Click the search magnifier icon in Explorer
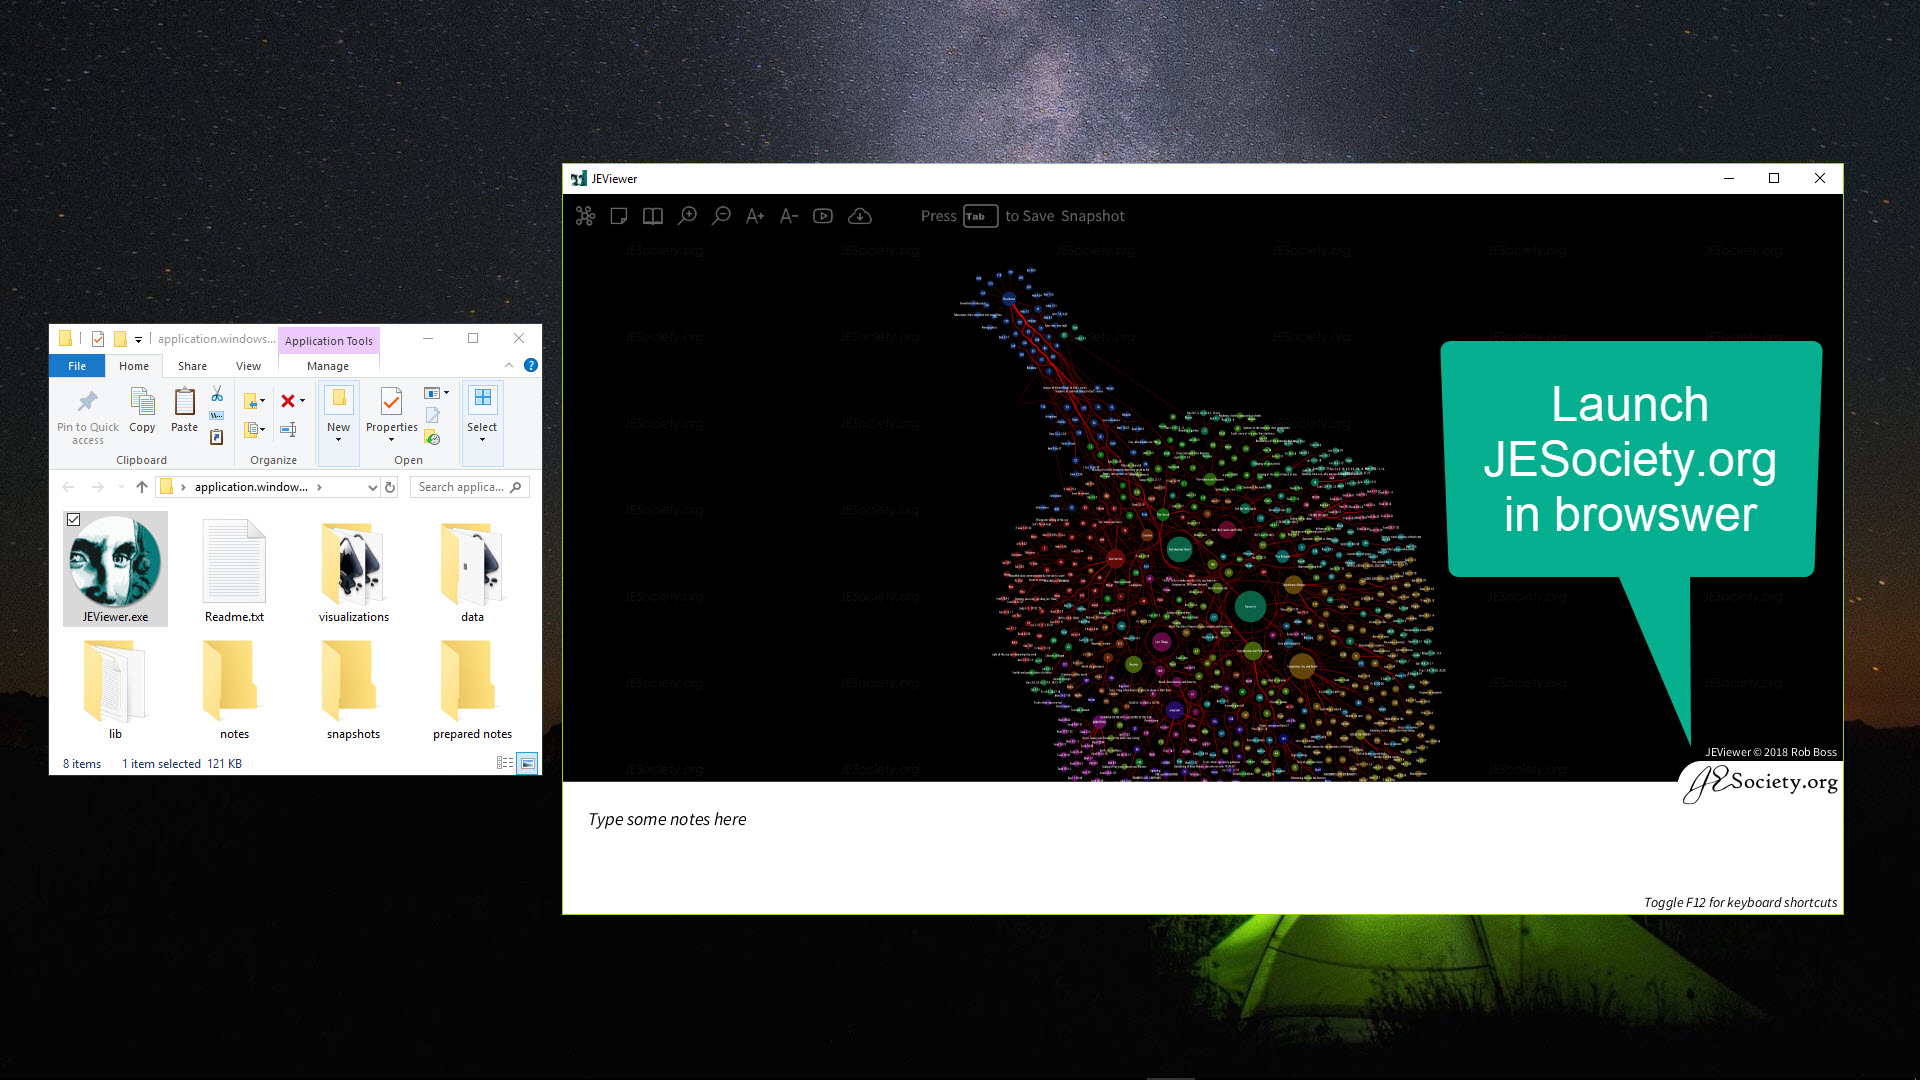 pyautogui.click(x=516, y=487)
